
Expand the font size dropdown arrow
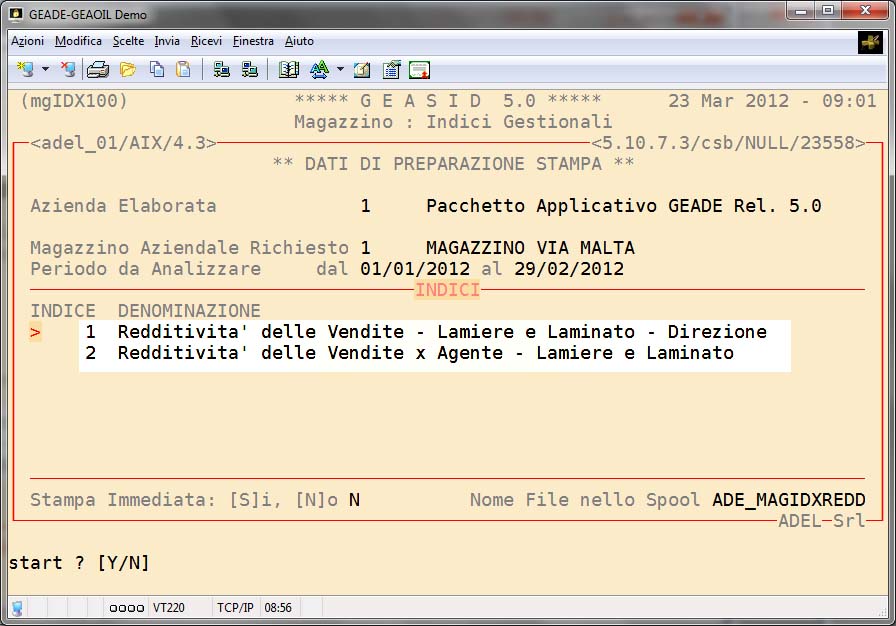pos(340,69)
